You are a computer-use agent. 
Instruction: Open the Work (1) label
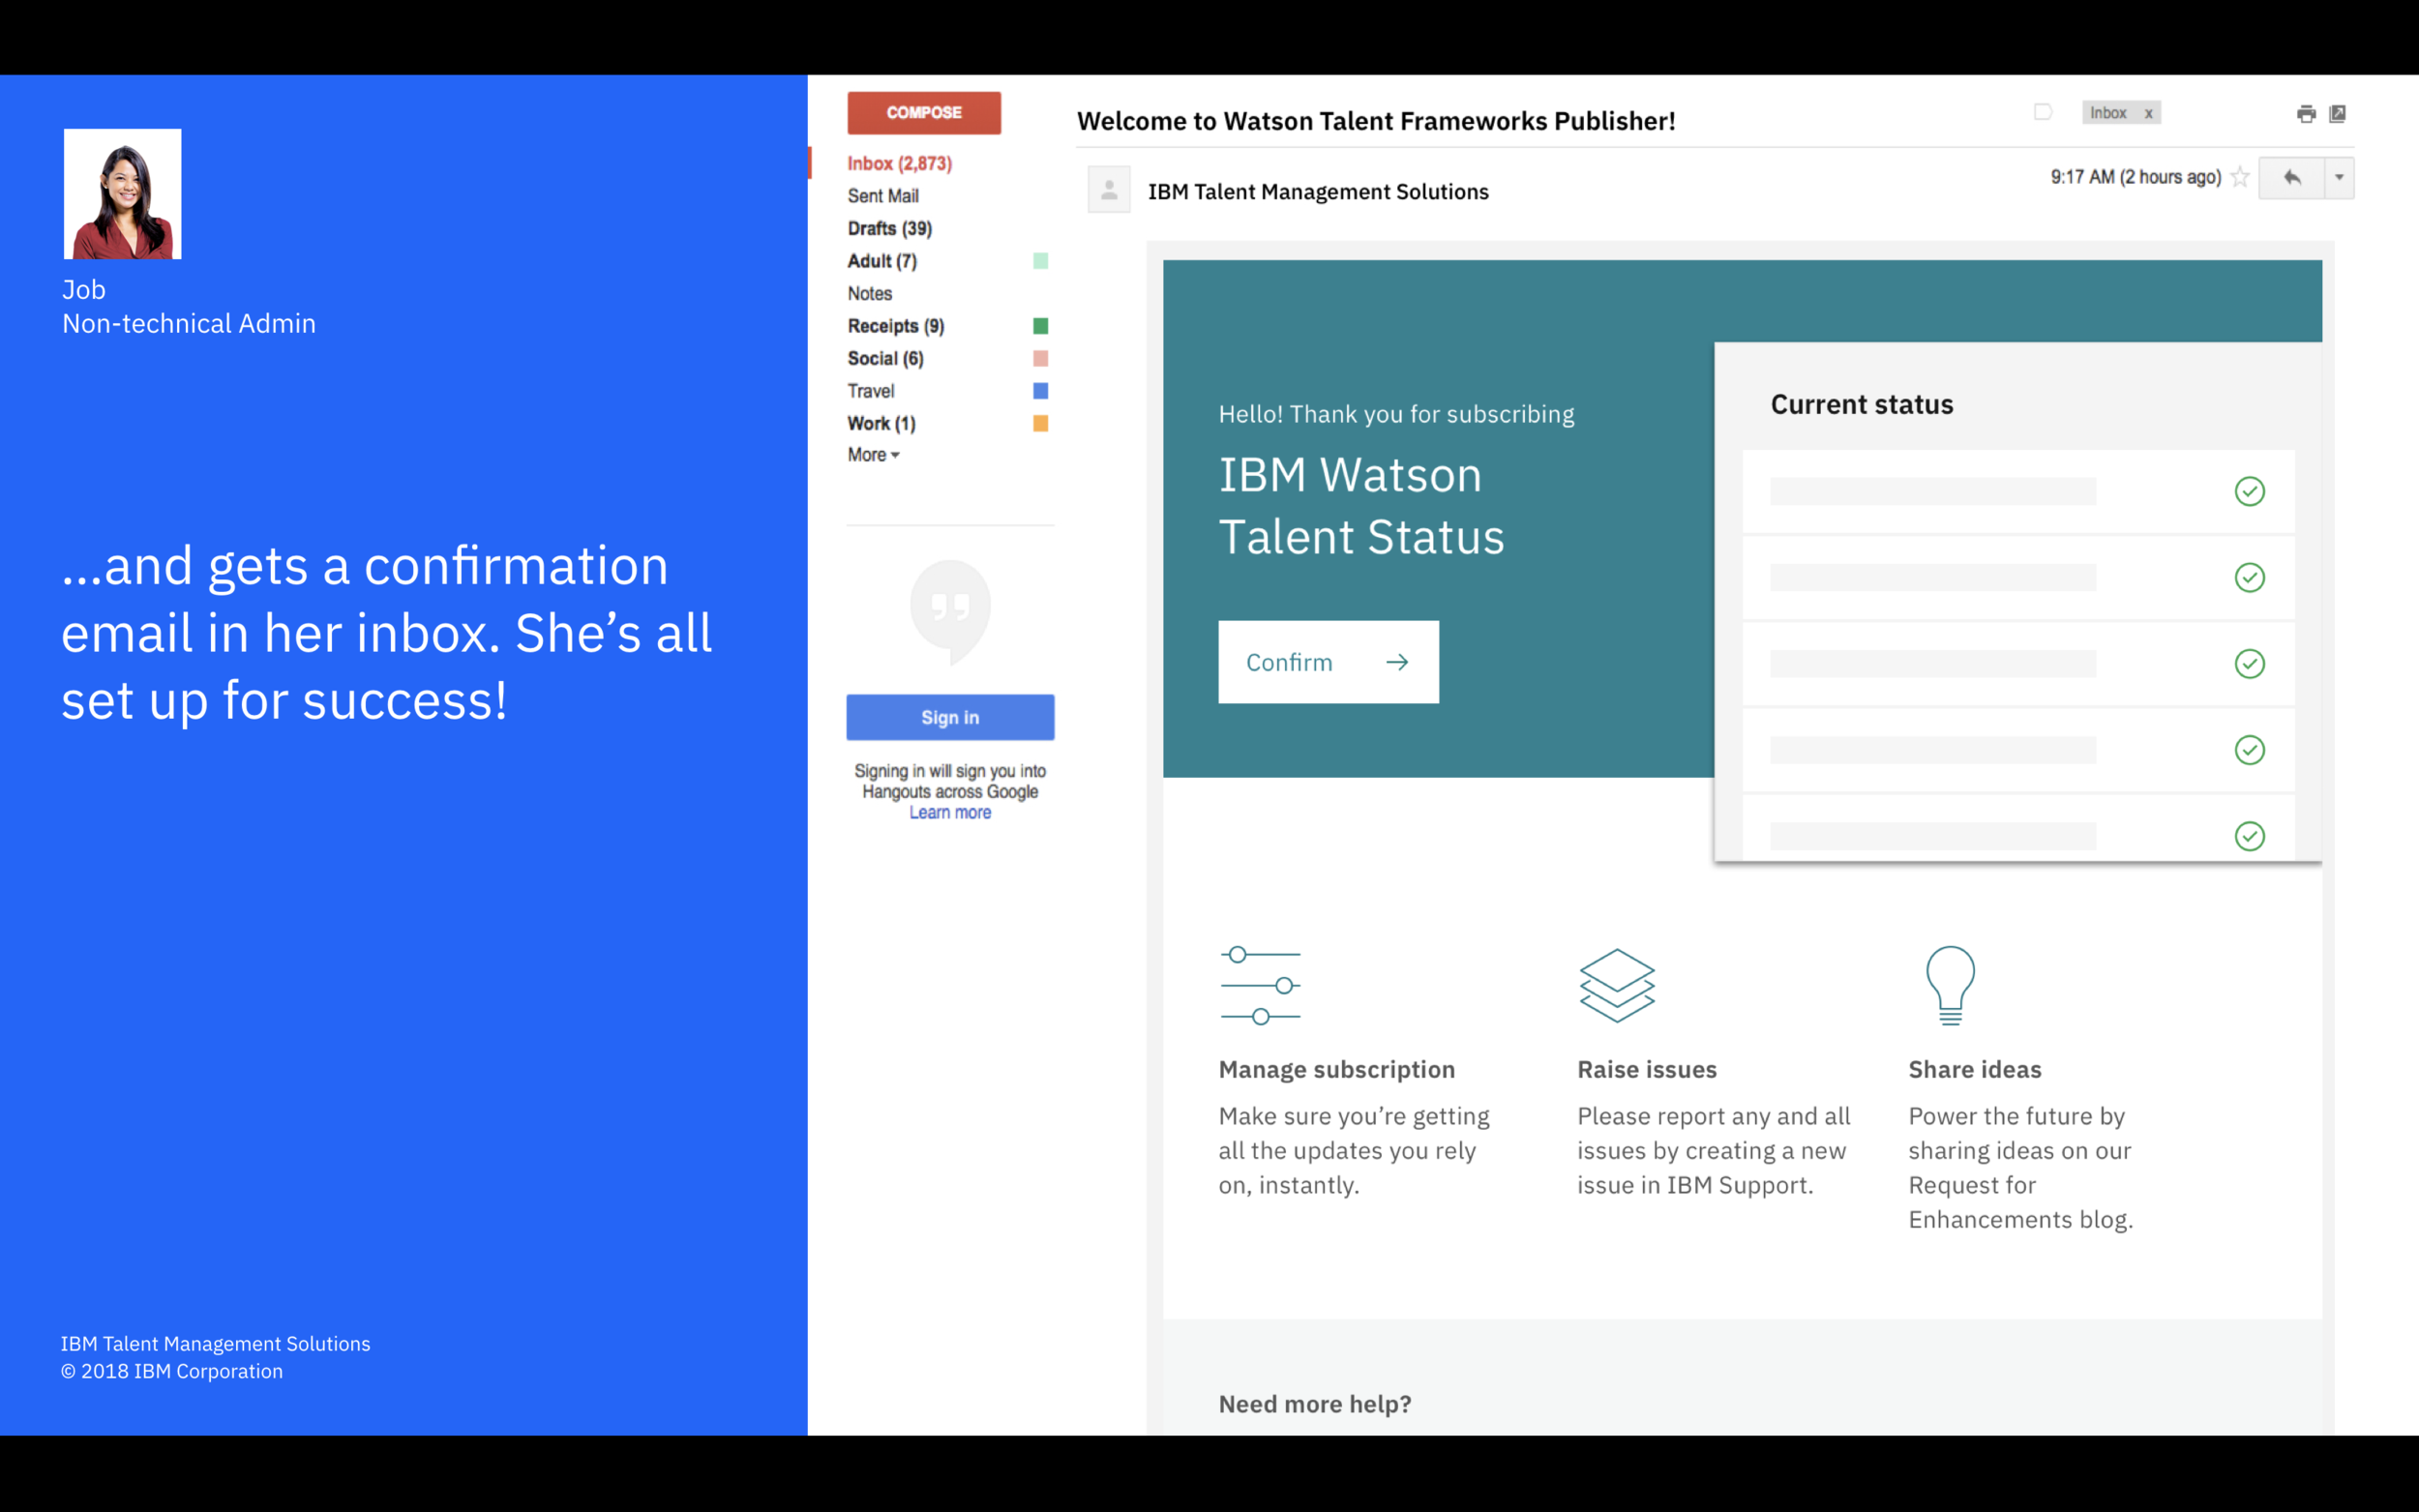click(882, 423)
